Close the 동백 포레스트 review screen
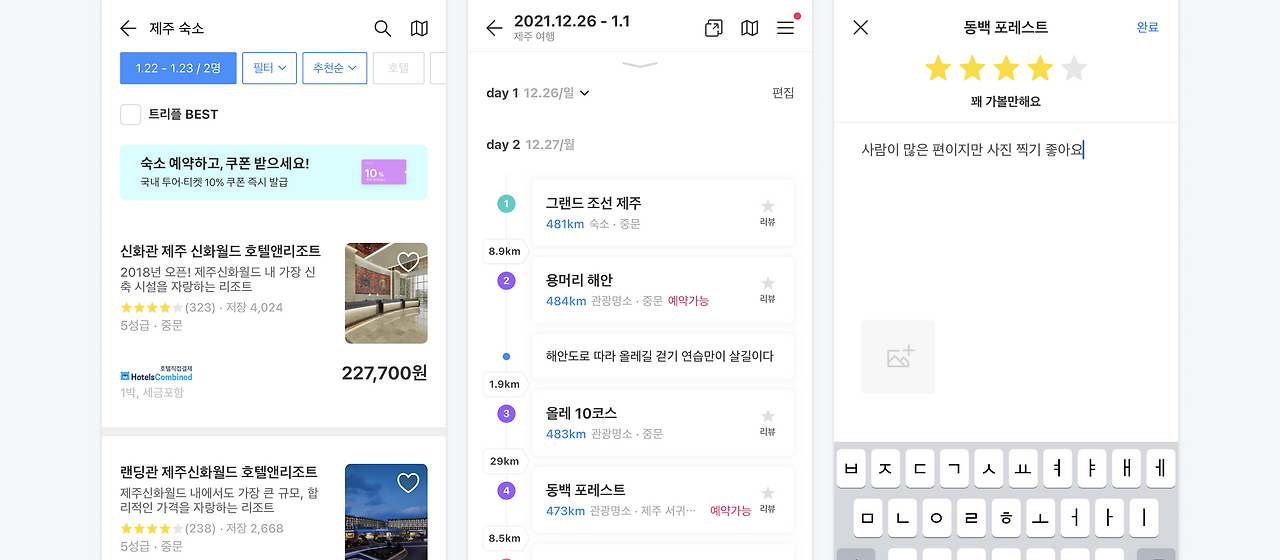This screenshot has height=560, width=1280. (861, 28)
